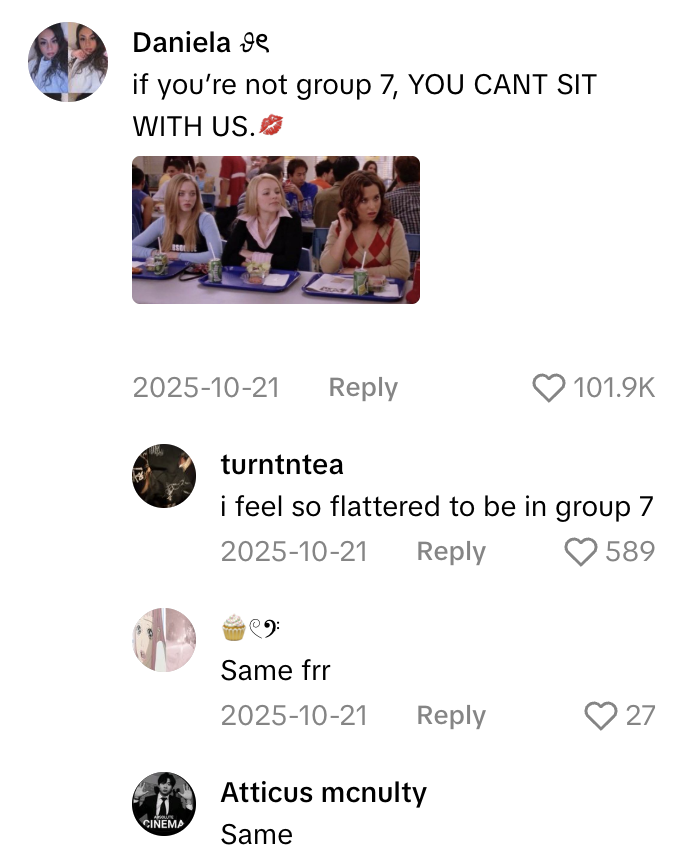The height and width of the screenshot is (864, 686).
Task: Reply to the "Same frr" comment
Action: click(x=451, y=716)
